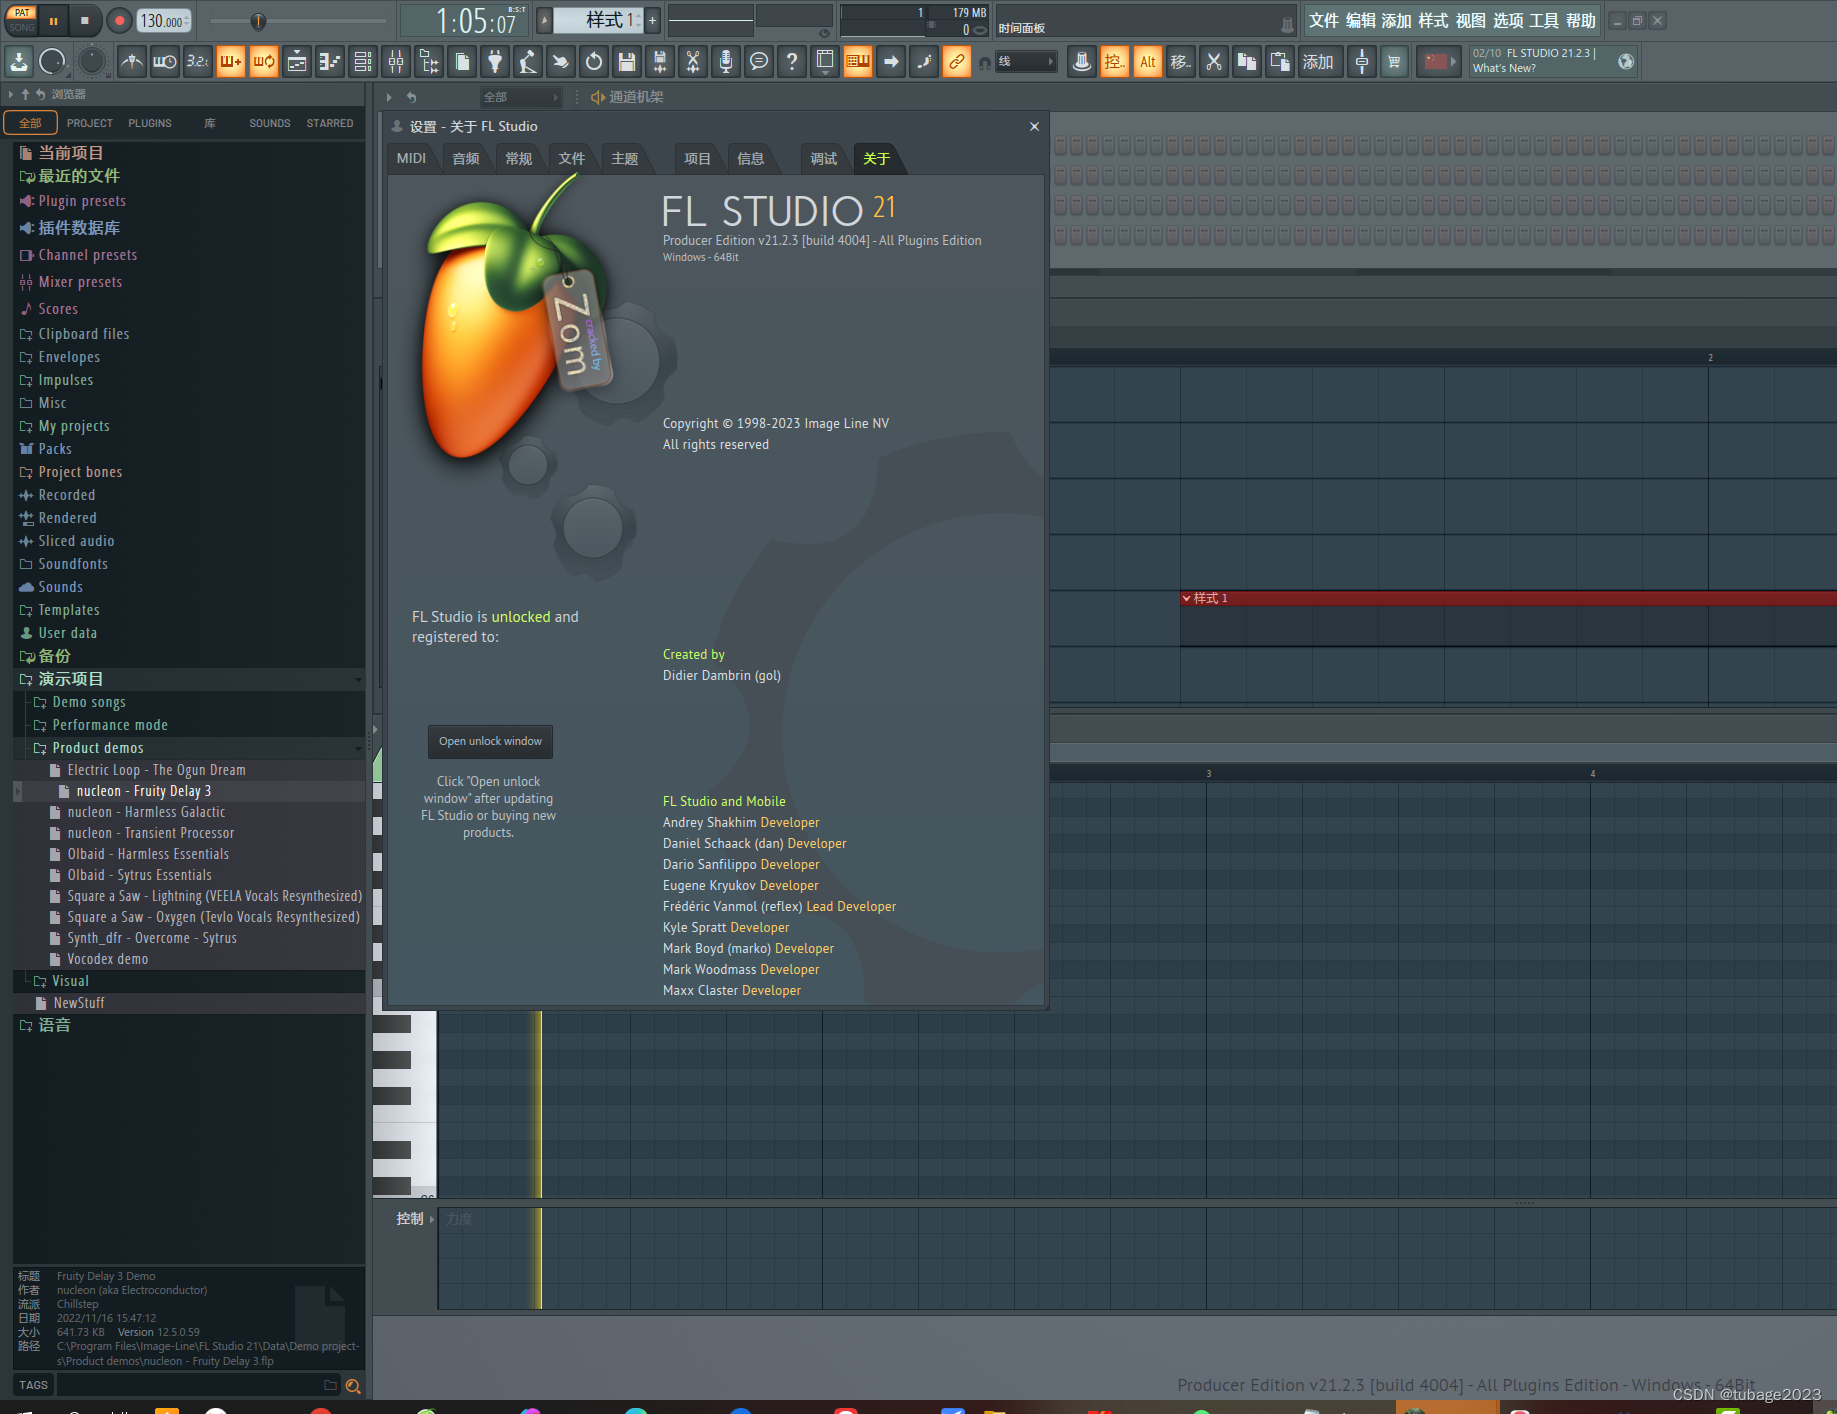Switch to the MIDI settings tab
Image resolution: width=1837 pixels, height=1414 pixels.
click(x=411, y=158)
